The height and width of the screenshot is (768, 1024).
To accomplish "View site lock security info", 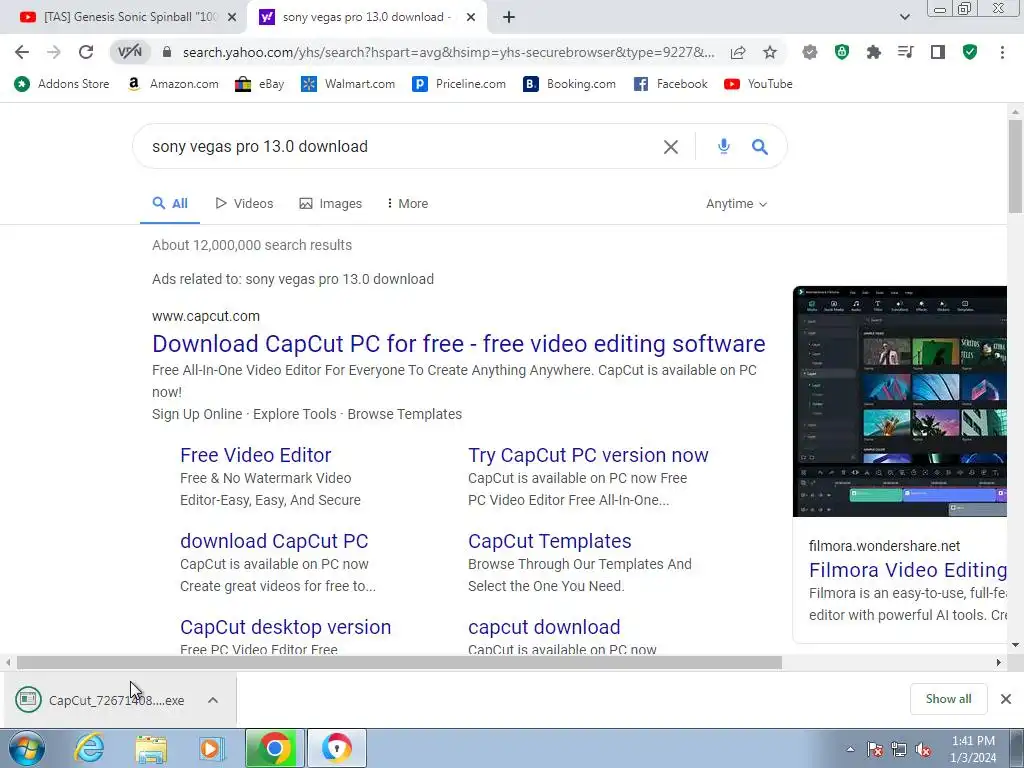I will pos(167,52).
